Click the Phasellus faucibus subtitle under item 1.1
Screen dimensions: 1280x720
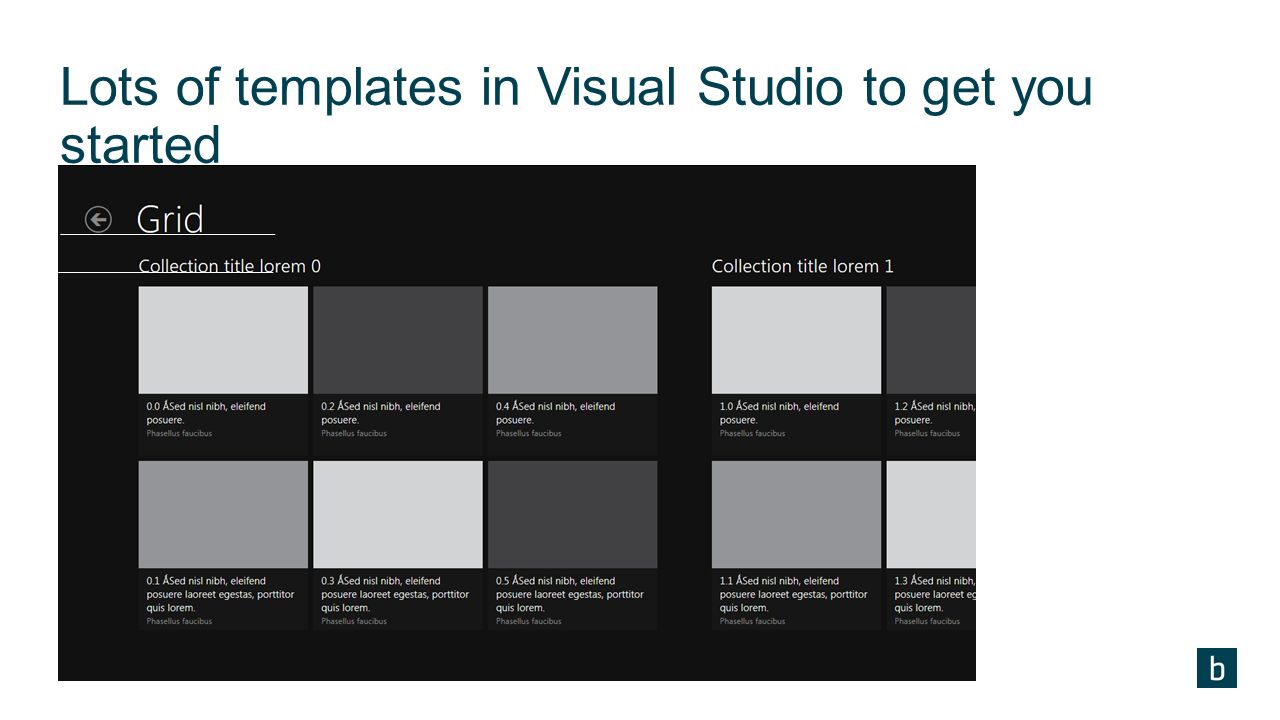click(x=753, y=621)
